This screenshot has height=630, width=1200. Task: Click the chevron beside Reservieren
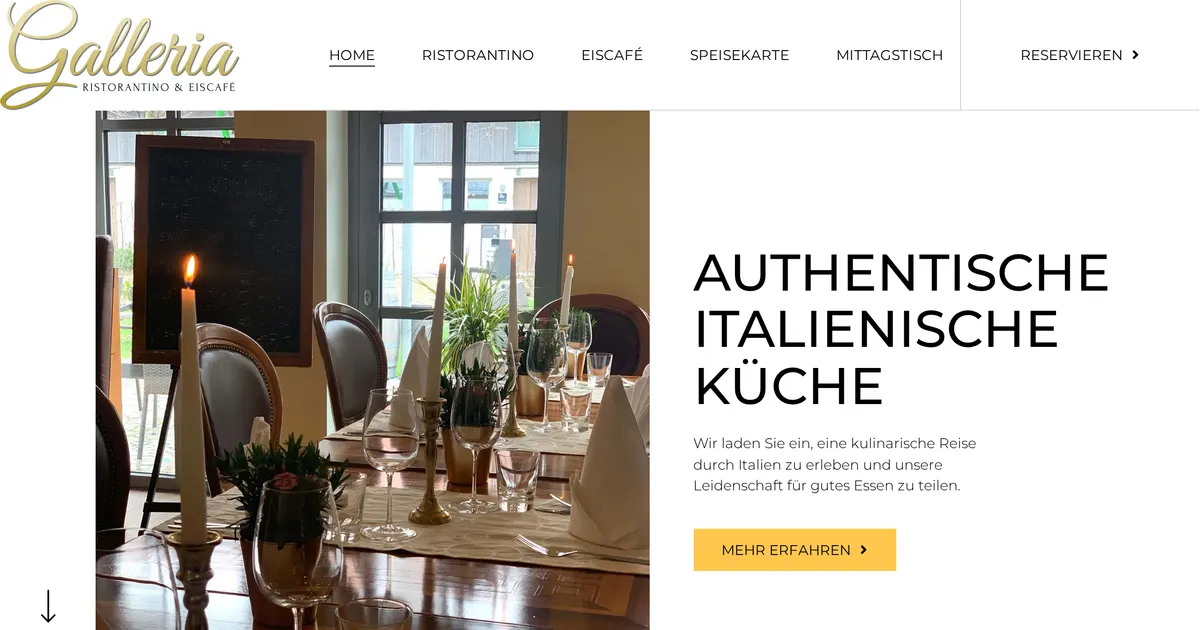click(1135, 55)
